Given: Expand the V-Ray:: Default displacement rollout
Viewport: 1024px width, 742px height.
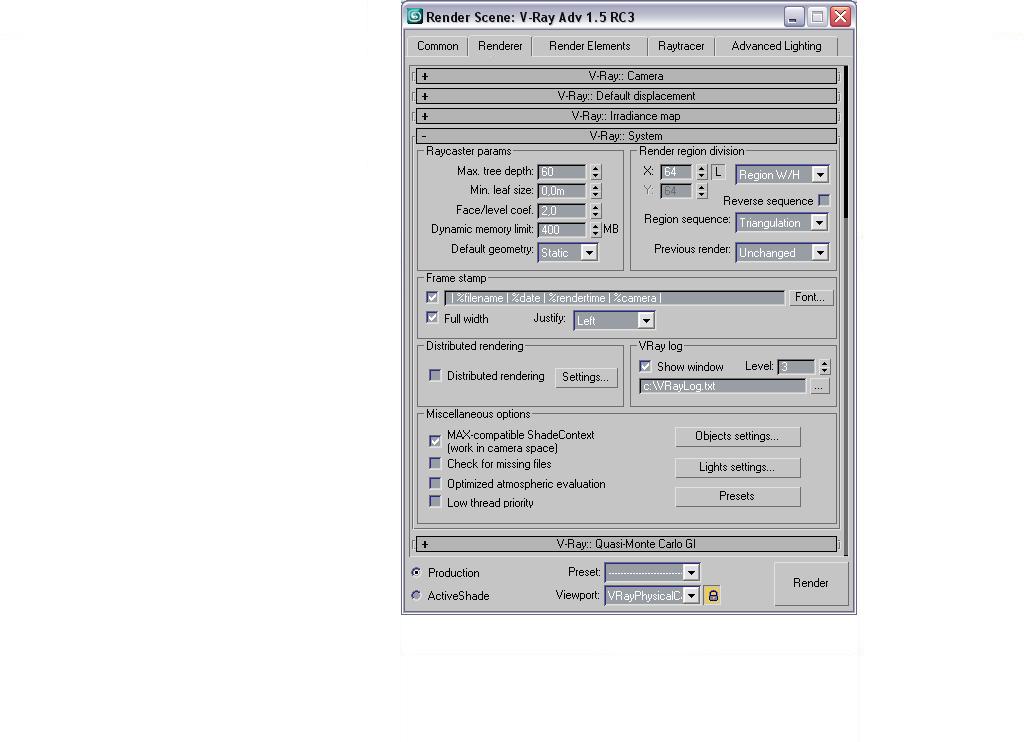Looking at the screenshot, I should point(626,96).
